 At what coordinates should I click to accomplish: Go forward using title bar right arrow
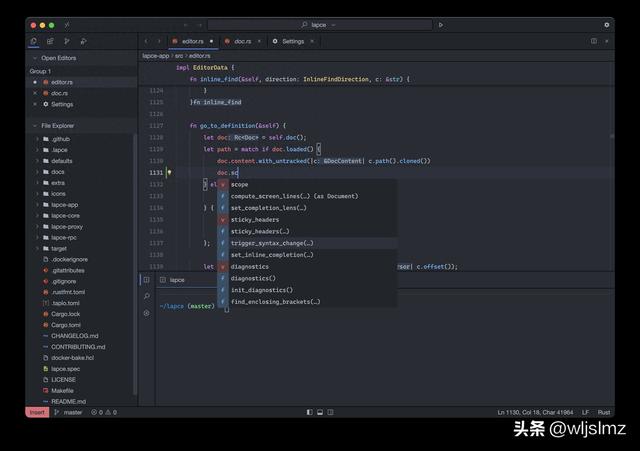coord(200,25)
